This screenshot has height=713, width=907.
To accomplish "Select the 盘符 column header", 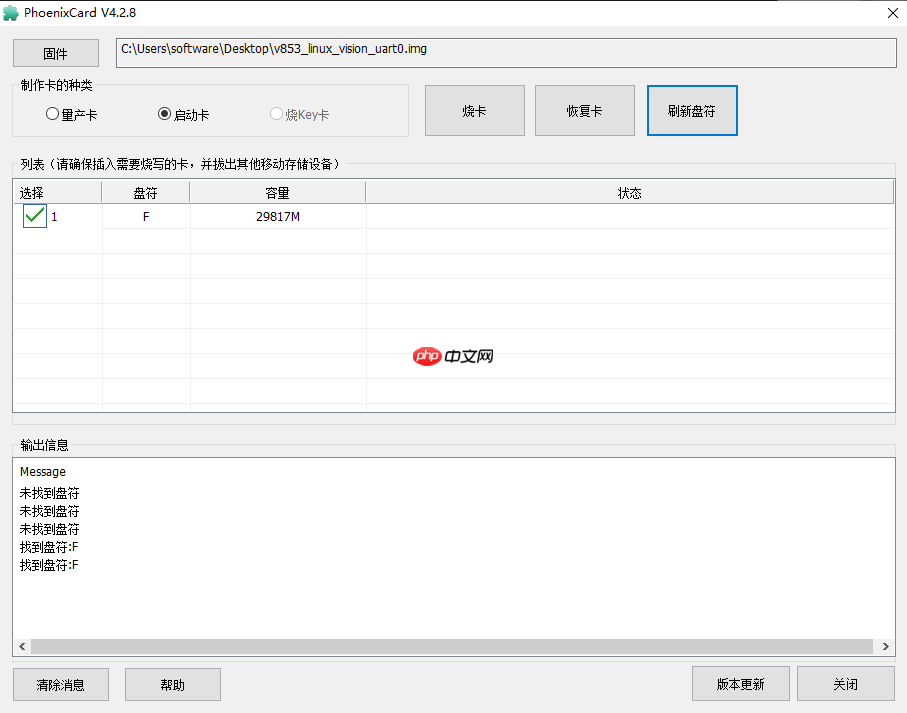I will (x=145, y=191).
